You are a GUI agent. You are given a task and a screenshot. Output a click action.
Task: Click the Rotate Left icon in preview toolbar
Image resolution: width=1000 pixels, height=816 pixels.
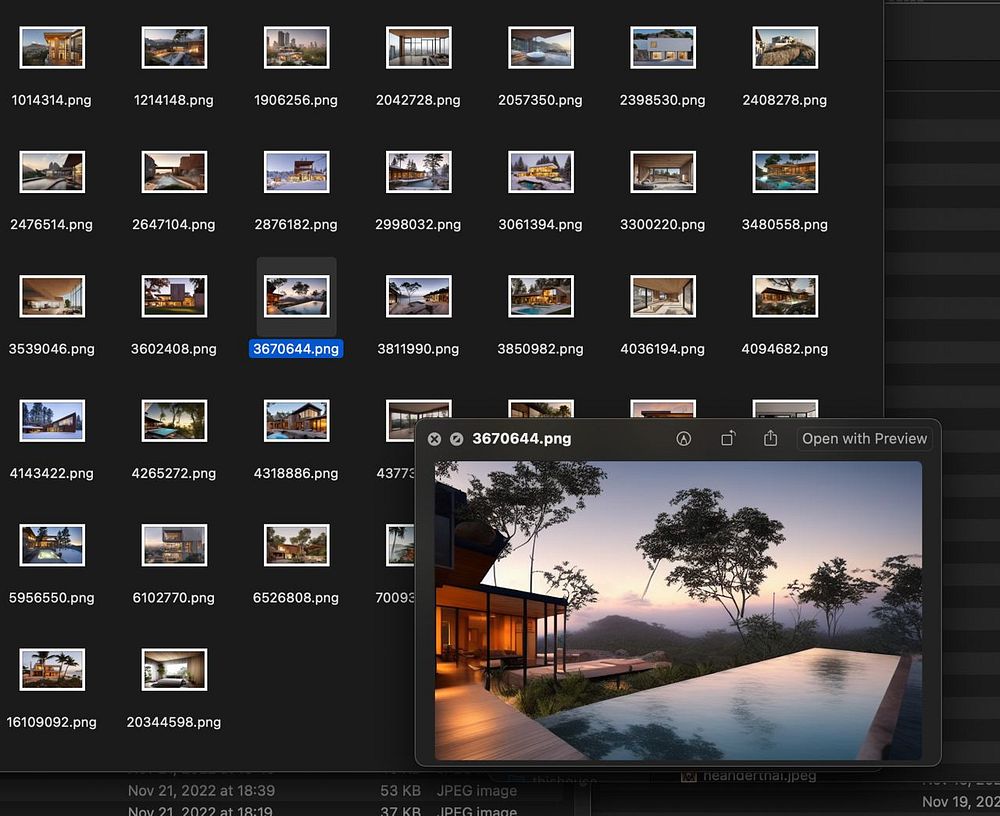point(728,439)
